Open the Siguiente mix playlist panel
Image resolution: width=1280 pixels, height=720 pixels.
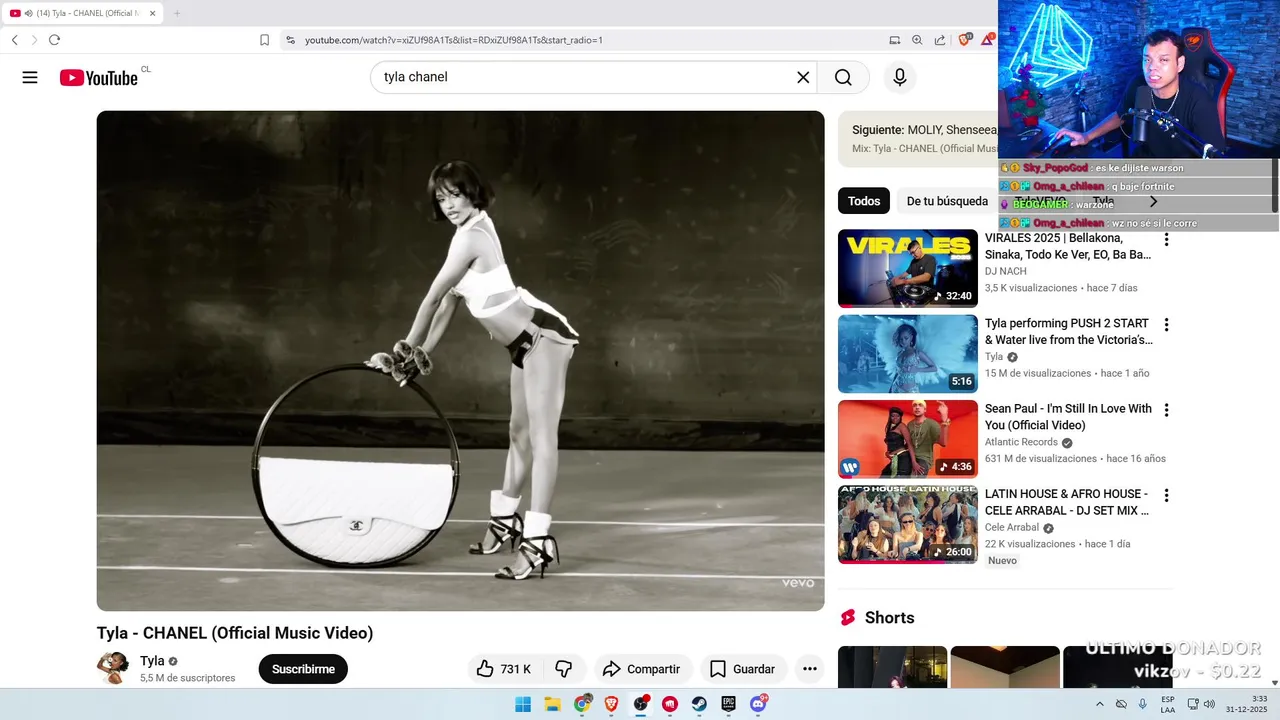[918, 139]
